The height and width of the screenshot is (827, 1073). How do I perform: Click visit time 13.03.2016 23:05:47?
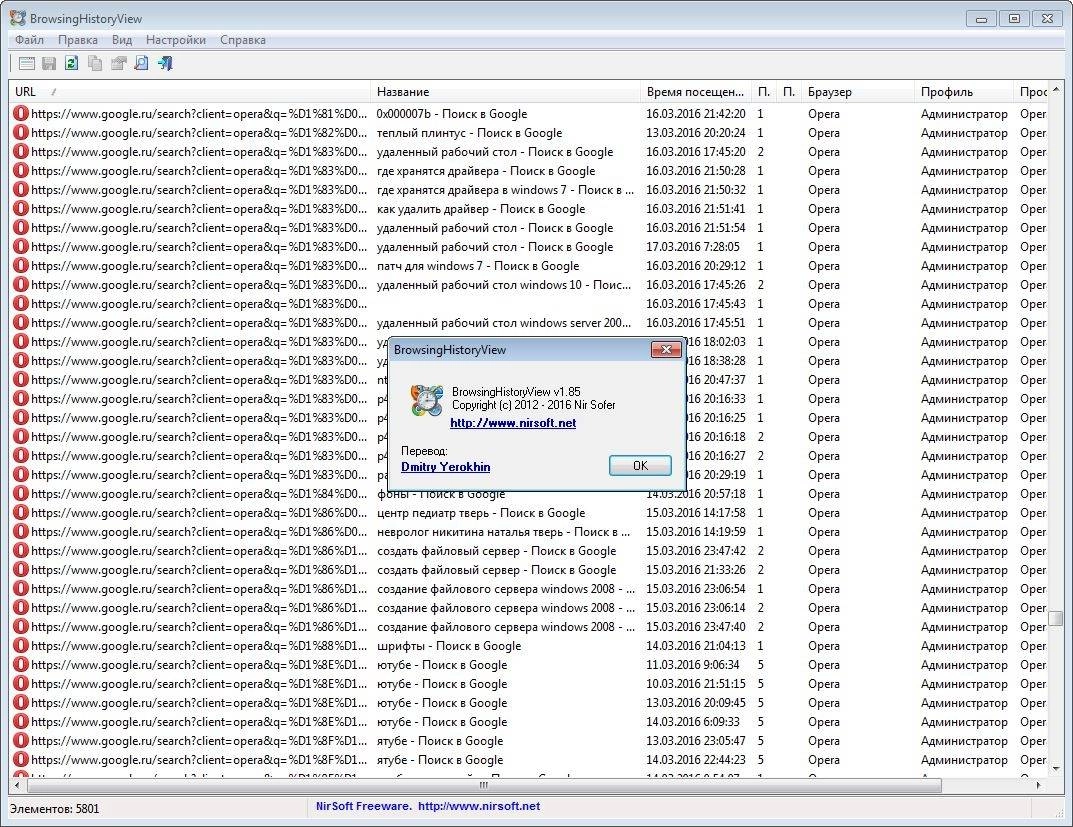click(x=696, y=741)
